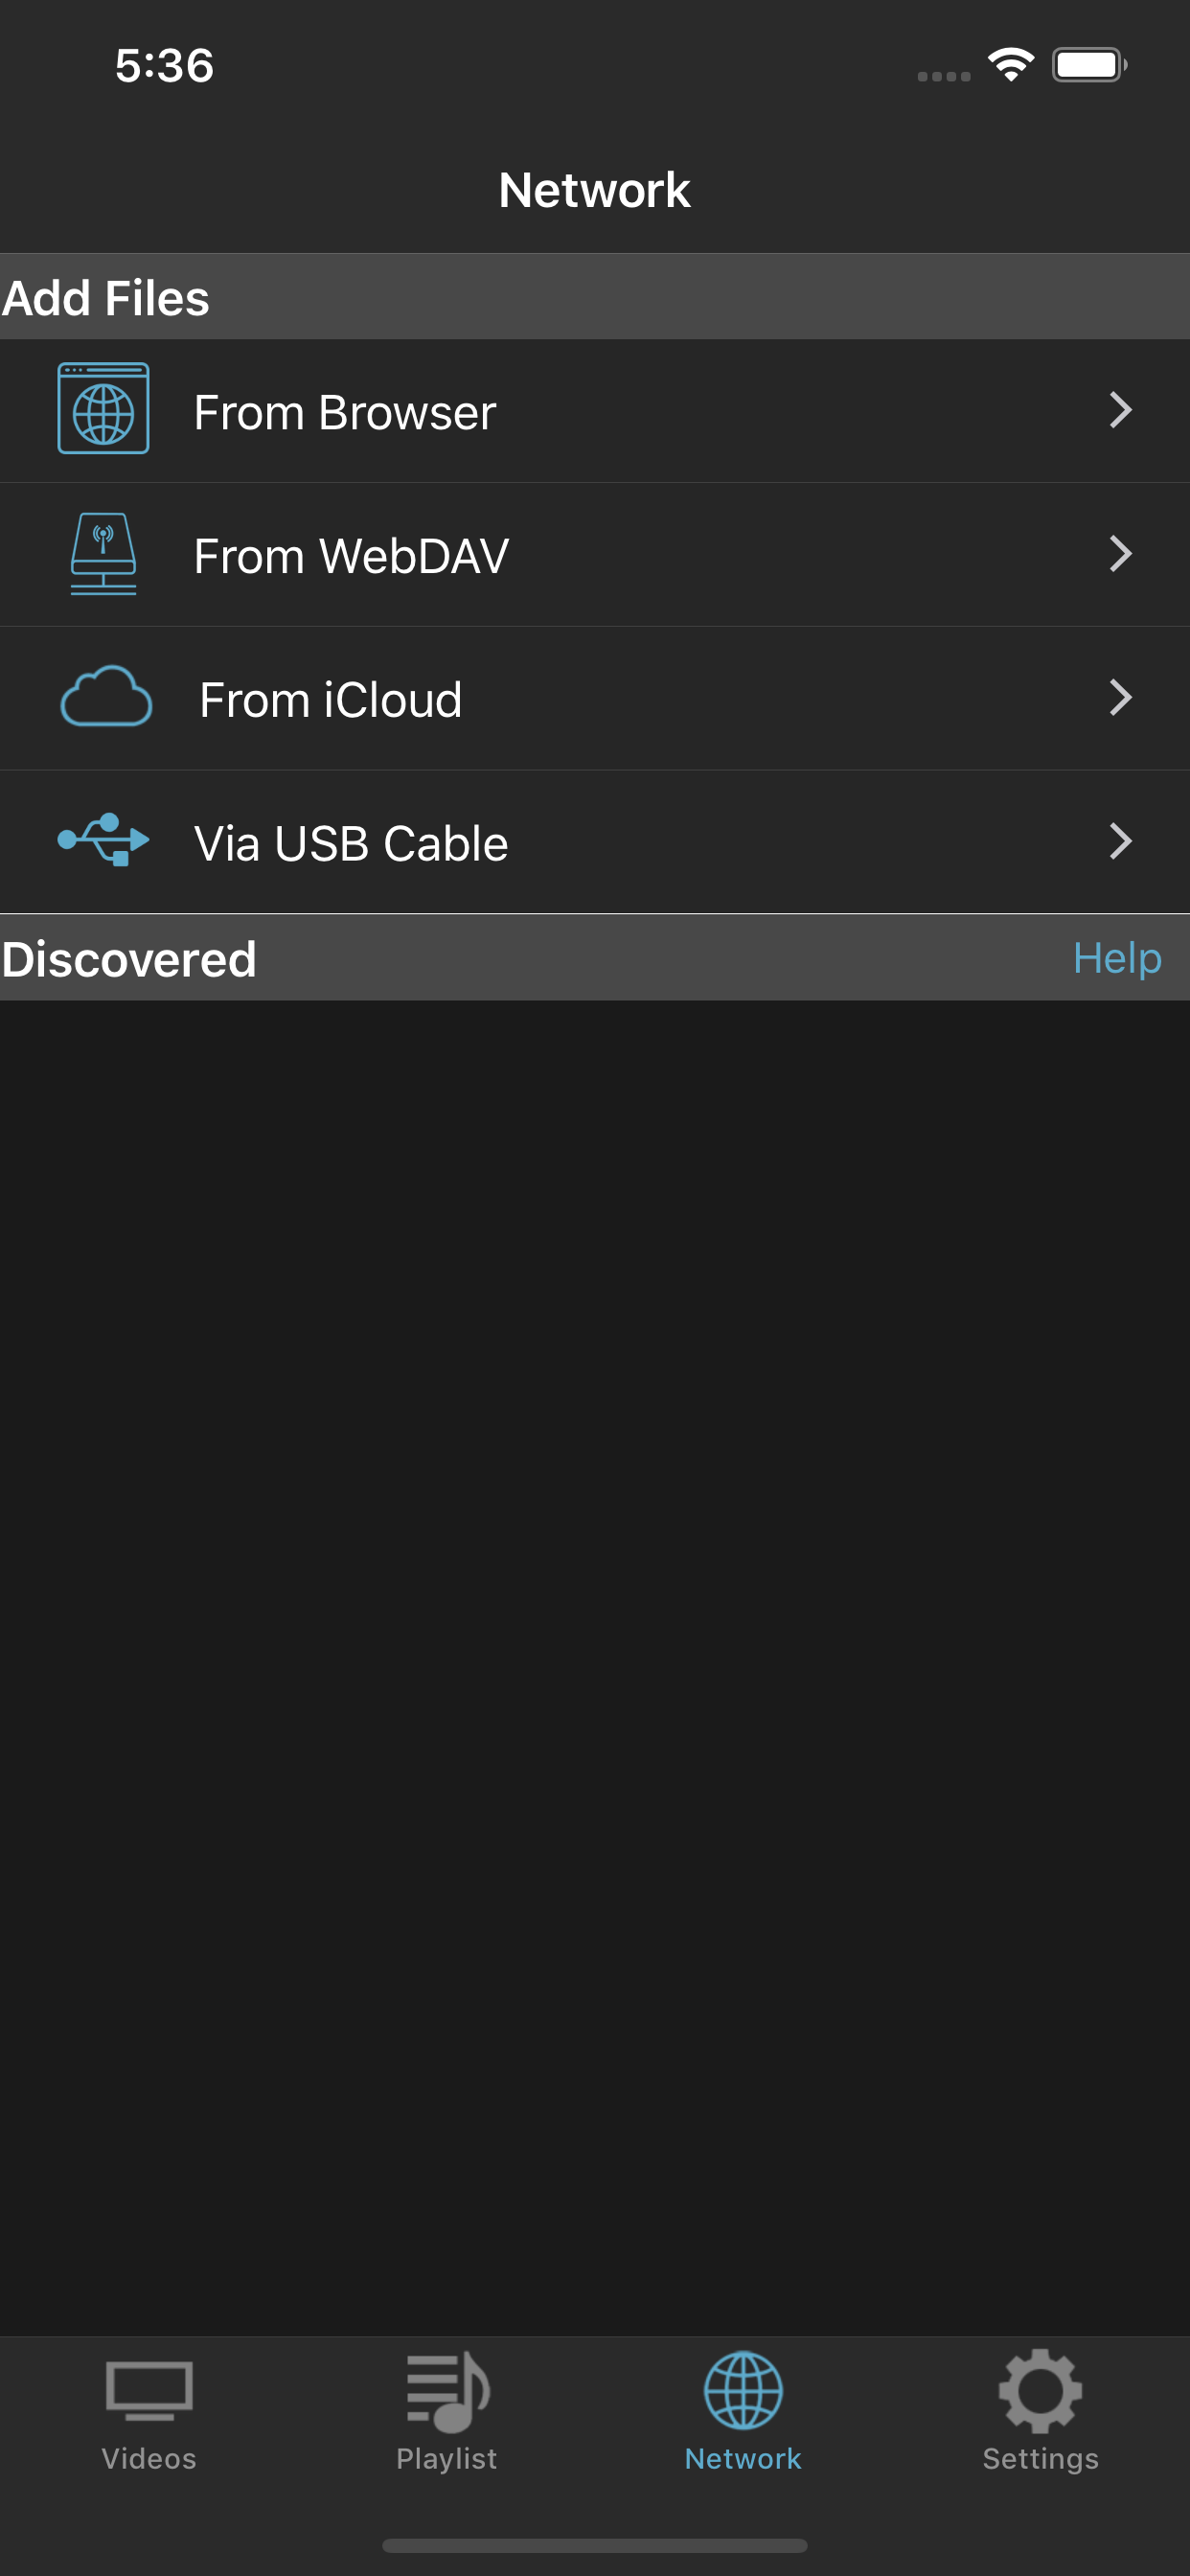Open Help link in Discovered header
The image size is (1190, 2576).
tap(1116, 958)
